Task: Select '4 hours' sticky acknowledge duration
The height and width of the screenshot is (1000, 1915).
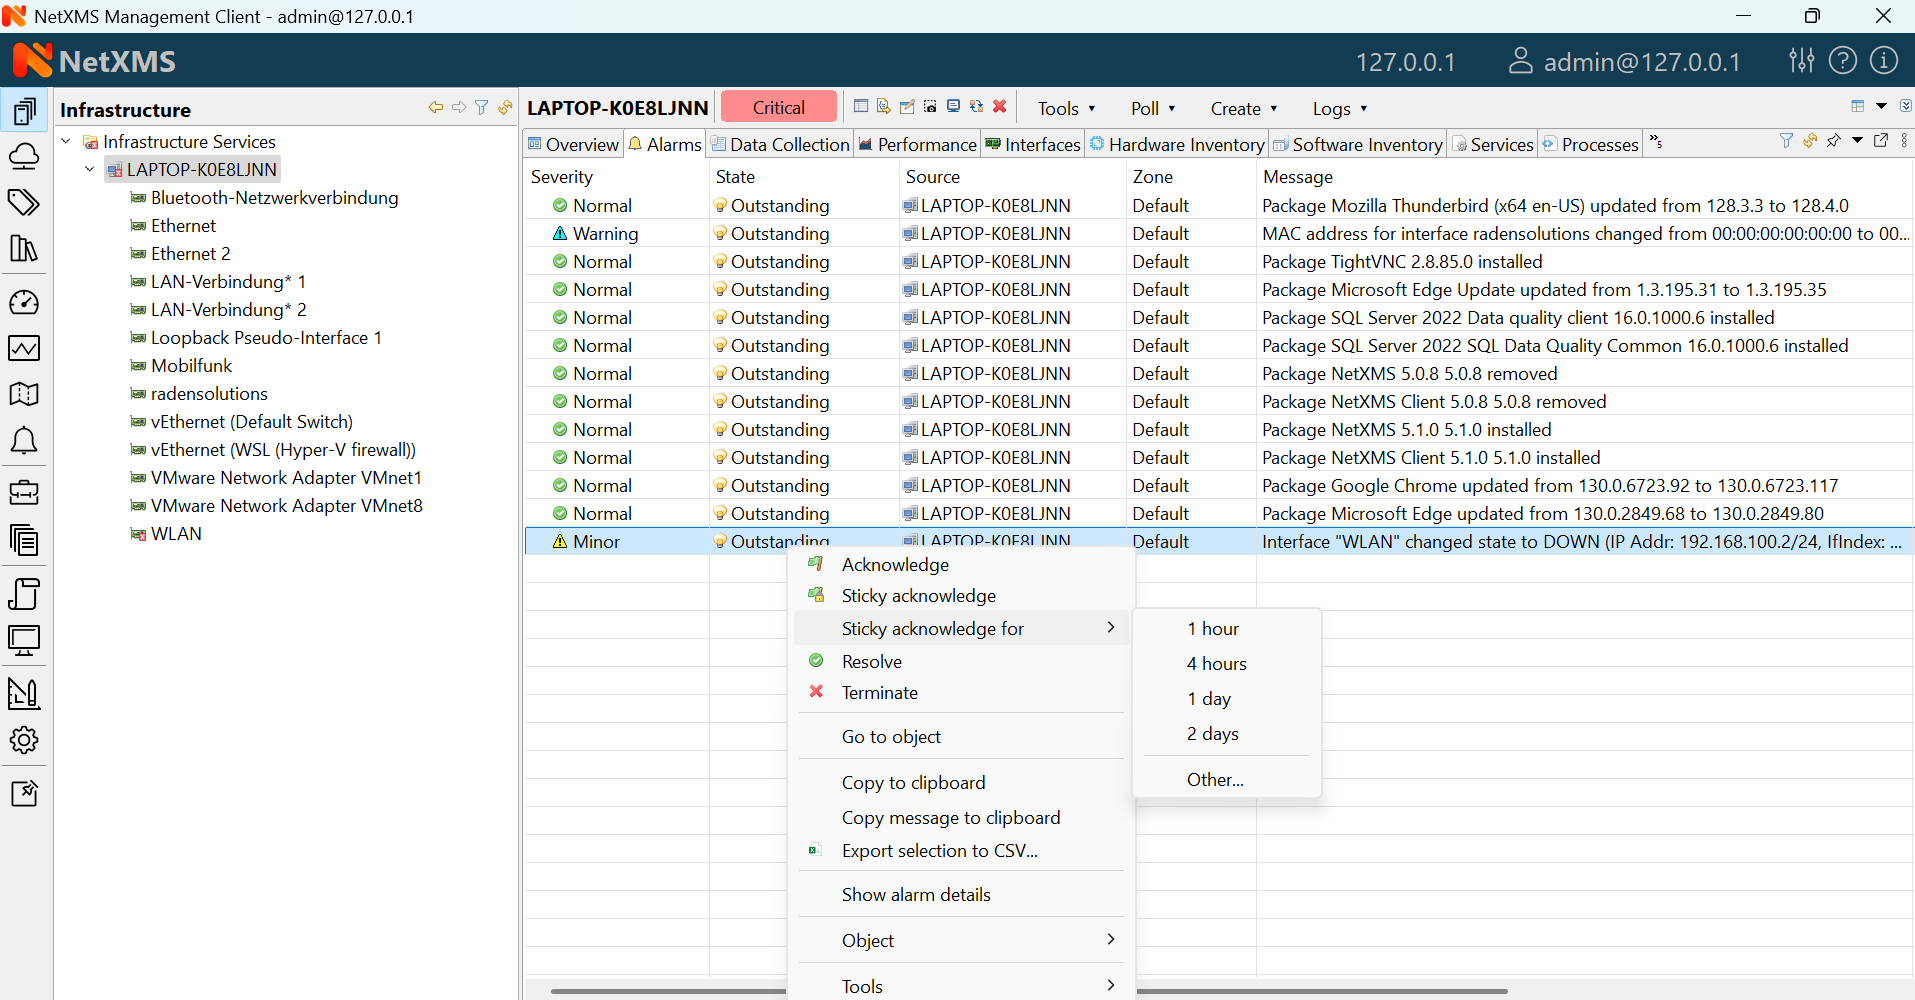Action: coord(1216,664)
